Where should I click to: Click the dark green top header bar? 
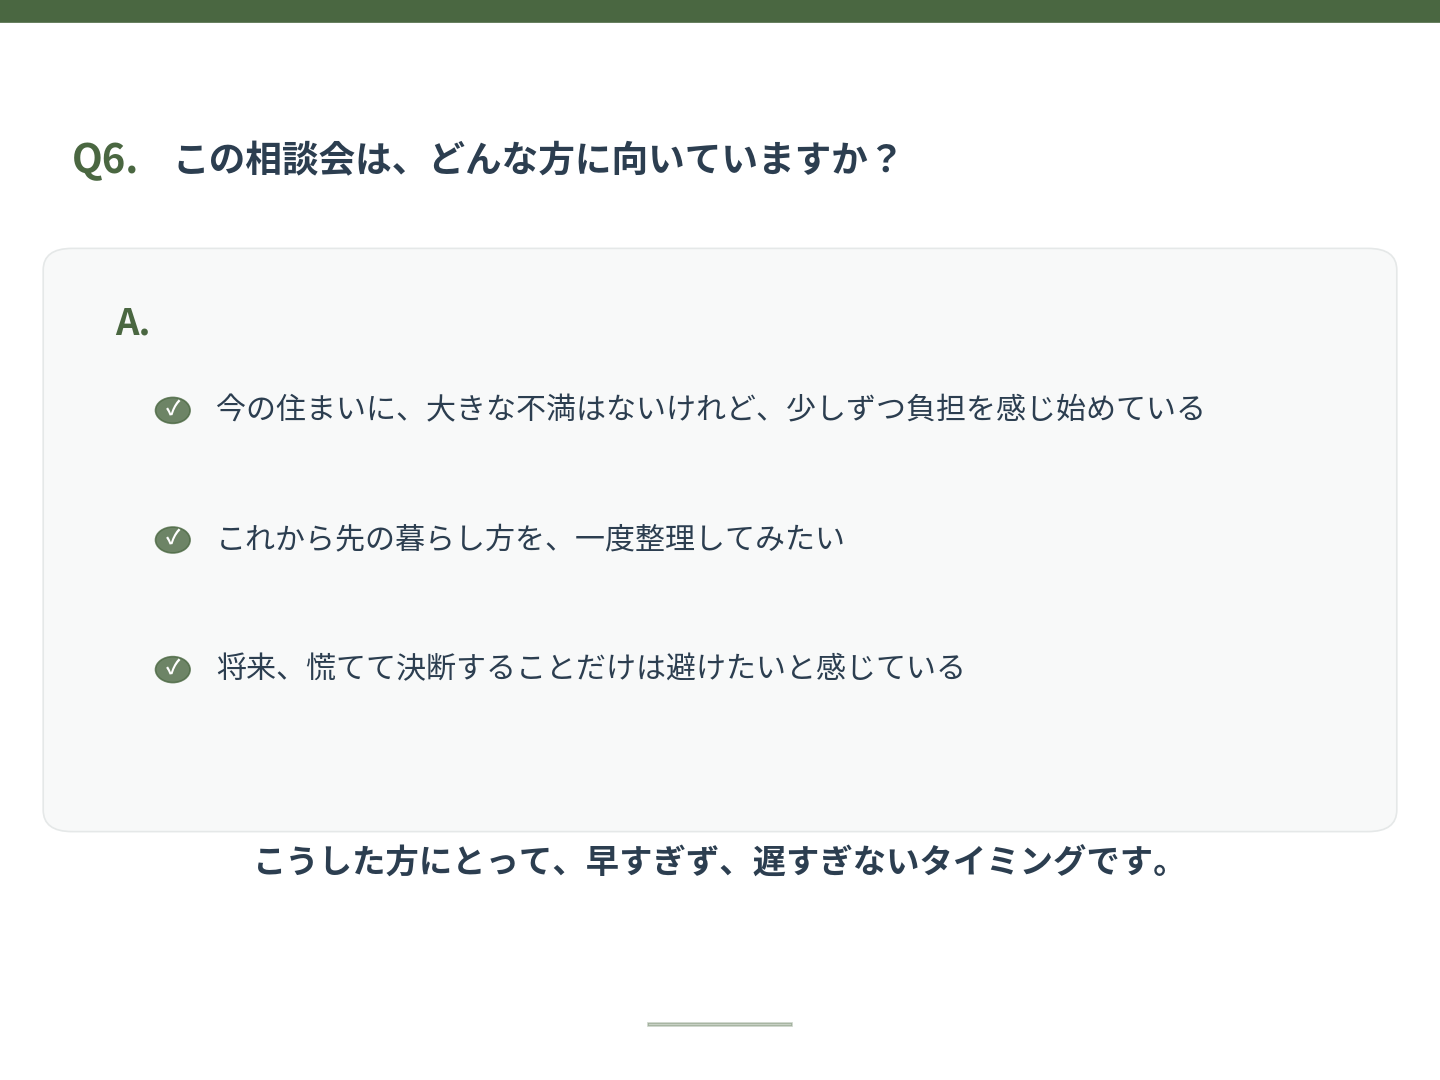coord(720,11)
